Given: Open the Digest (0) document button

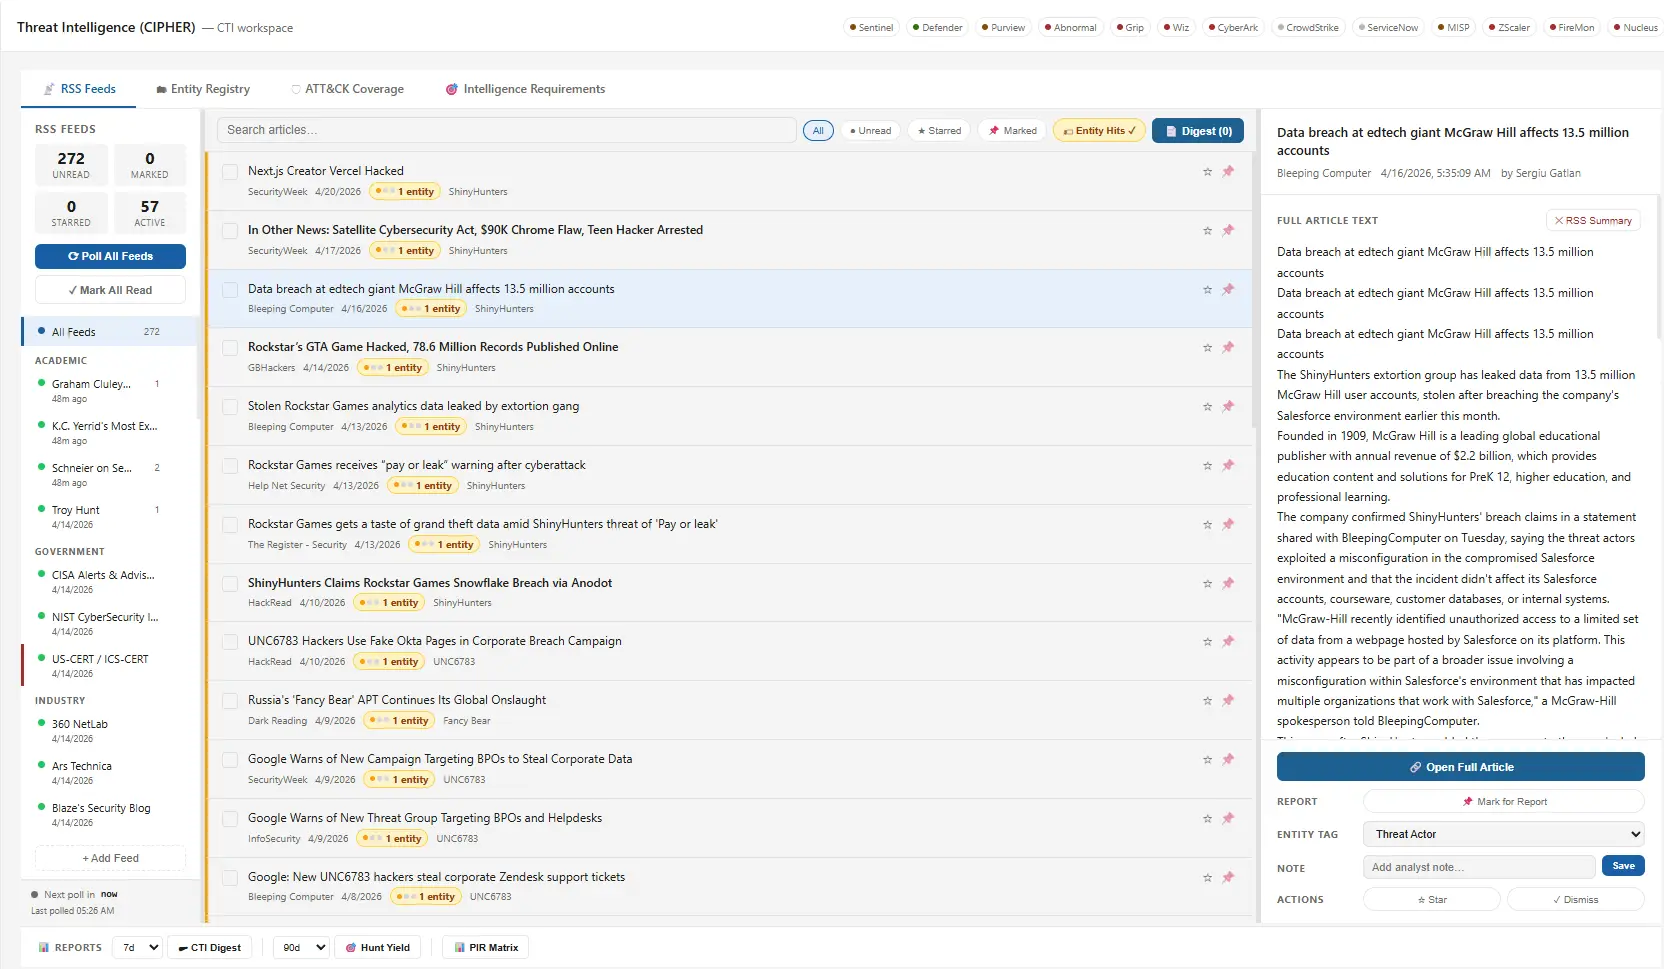Looking at the screenshot, I should [x=1198, y=131].
